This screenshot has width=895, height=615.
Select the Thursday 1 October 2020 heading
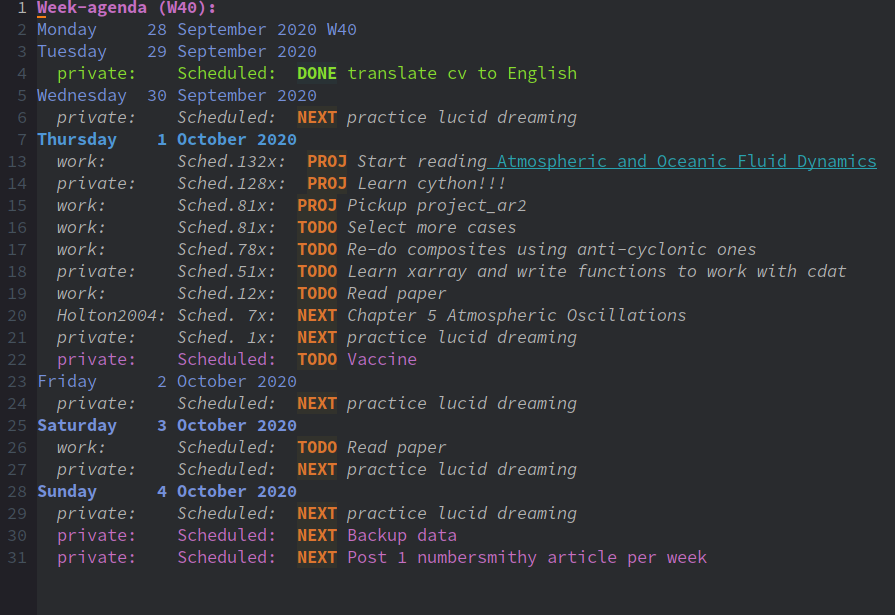point(167,139)
